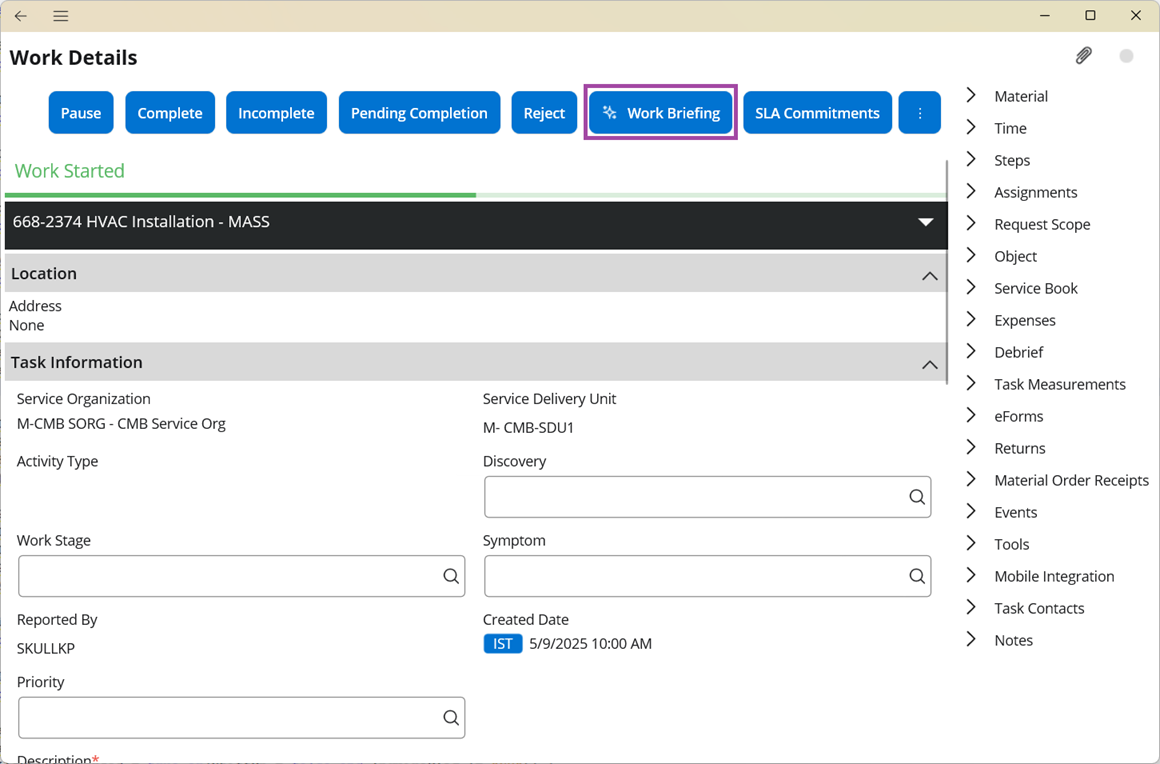Image resolution: width=1160 pixels, height=764 pixels.
Task: Open the Task Measurements section
Action: (x=1059, y=384)
